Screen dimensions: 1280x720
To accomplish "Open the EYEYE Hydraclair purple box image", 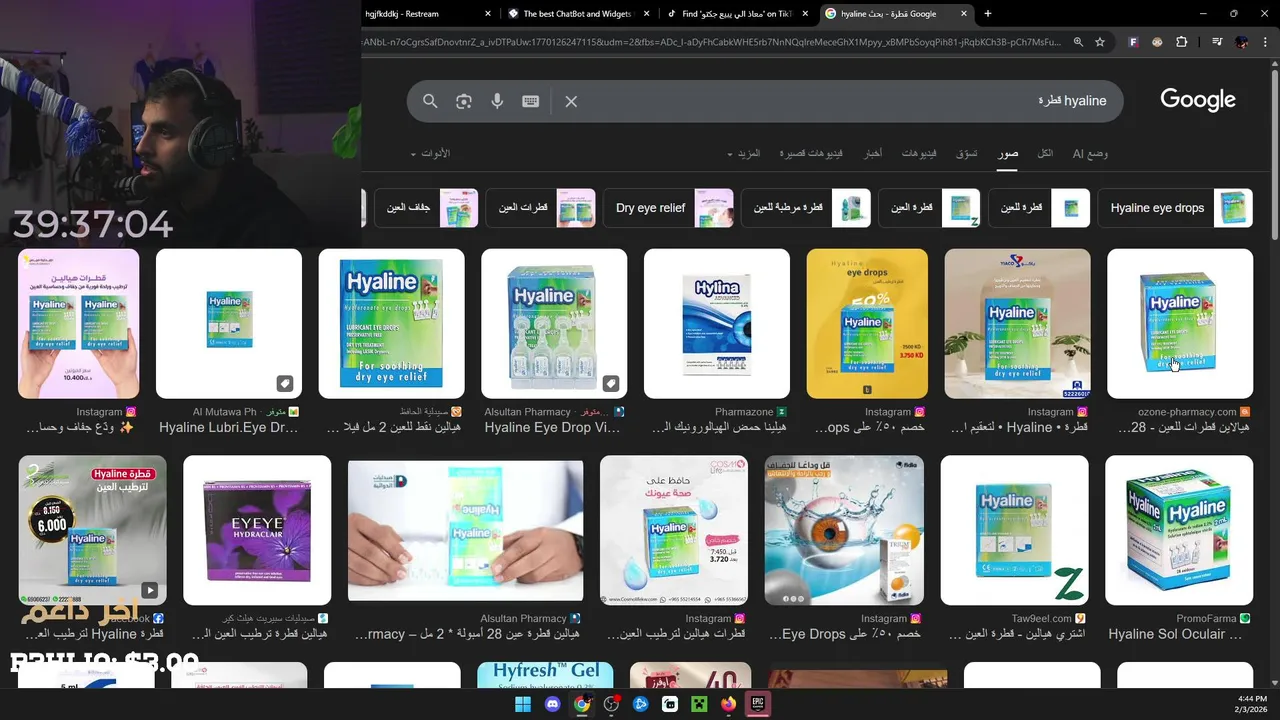I will tap(257, 530).
